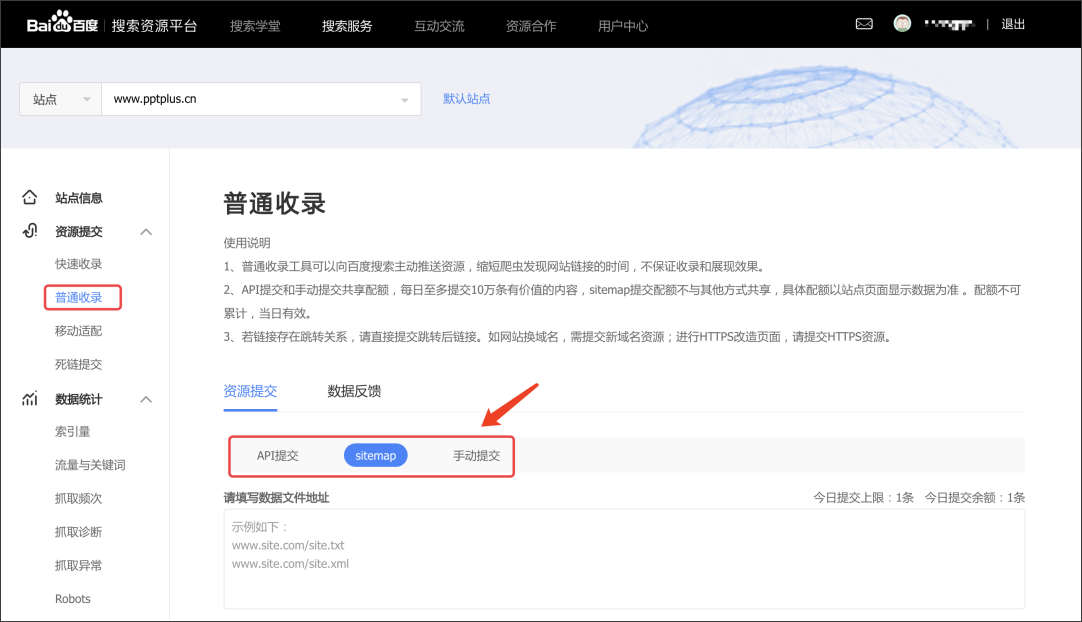
Task: Collapse the 资源提交 section chevron
Action: click(146, 232)
